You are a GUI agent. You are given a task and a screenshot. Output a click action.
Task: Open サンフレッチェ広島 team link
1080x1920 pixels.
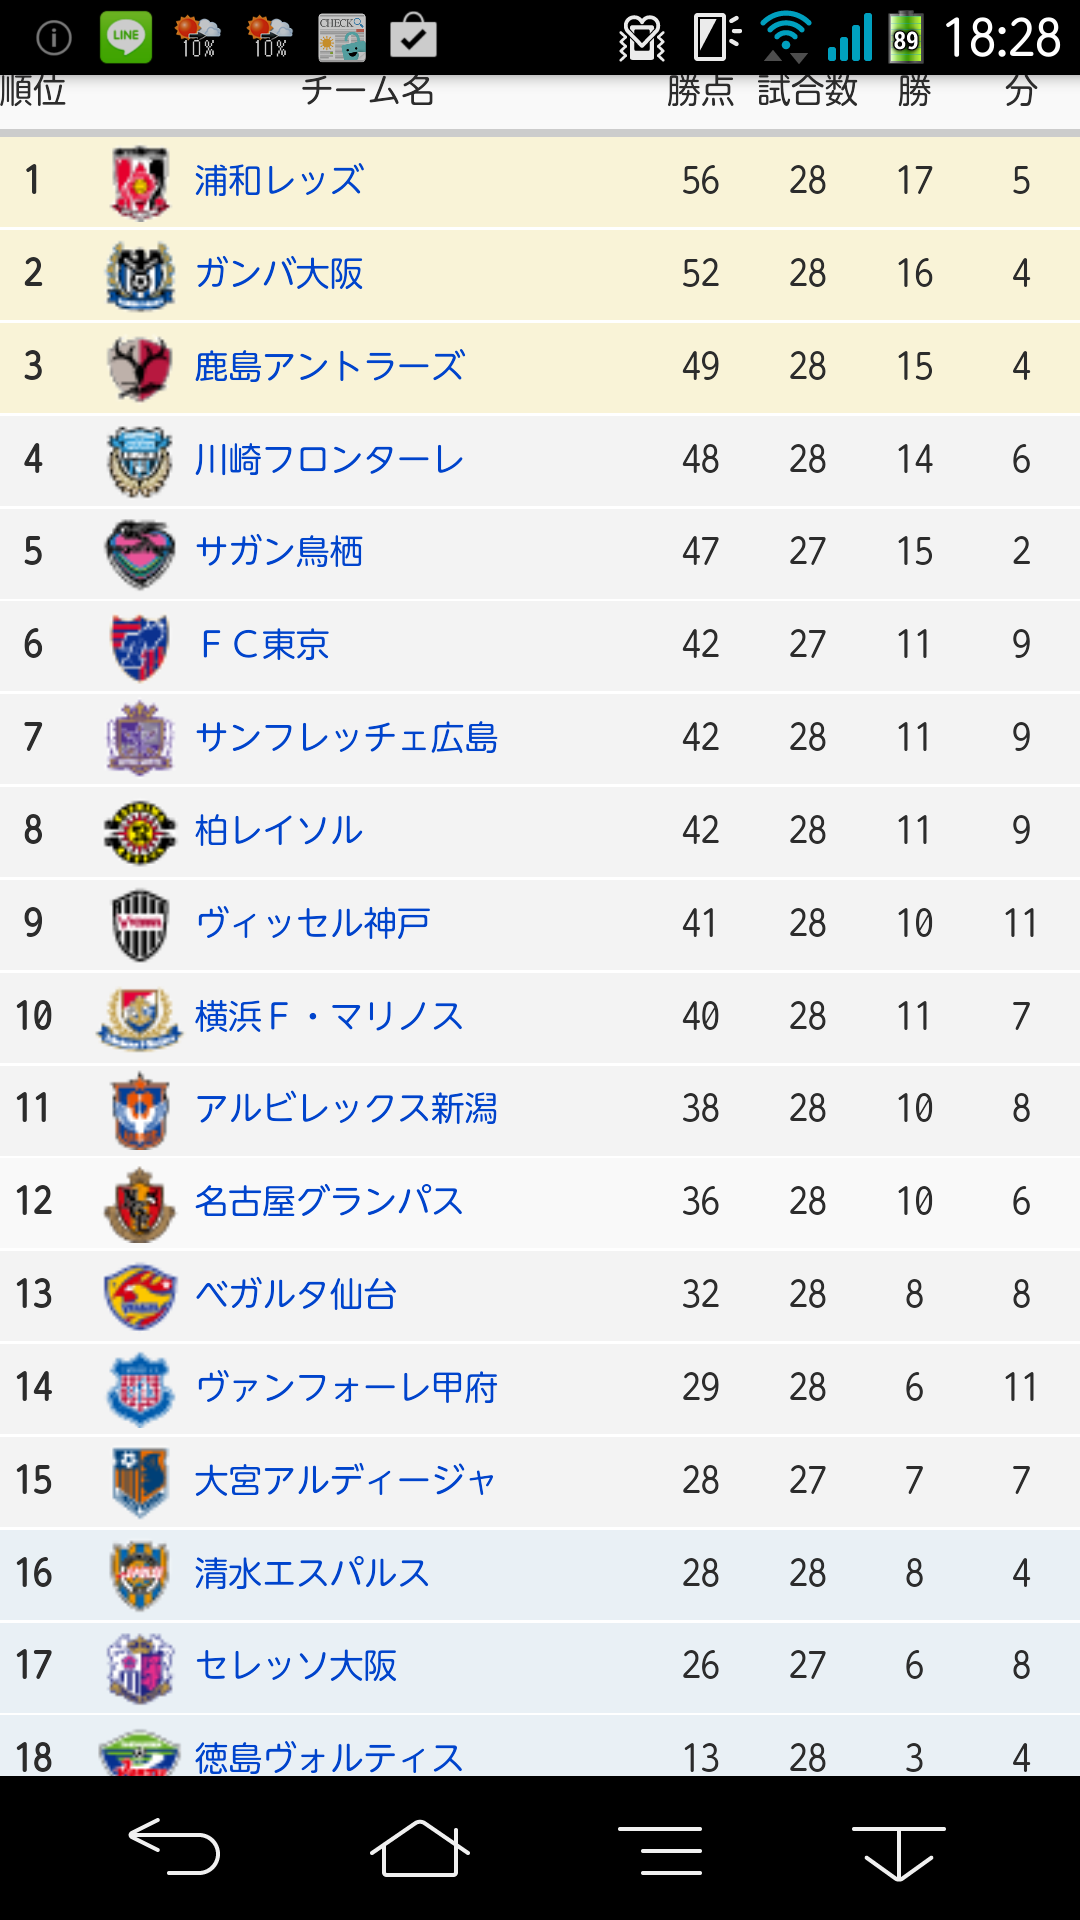[346, 738]
